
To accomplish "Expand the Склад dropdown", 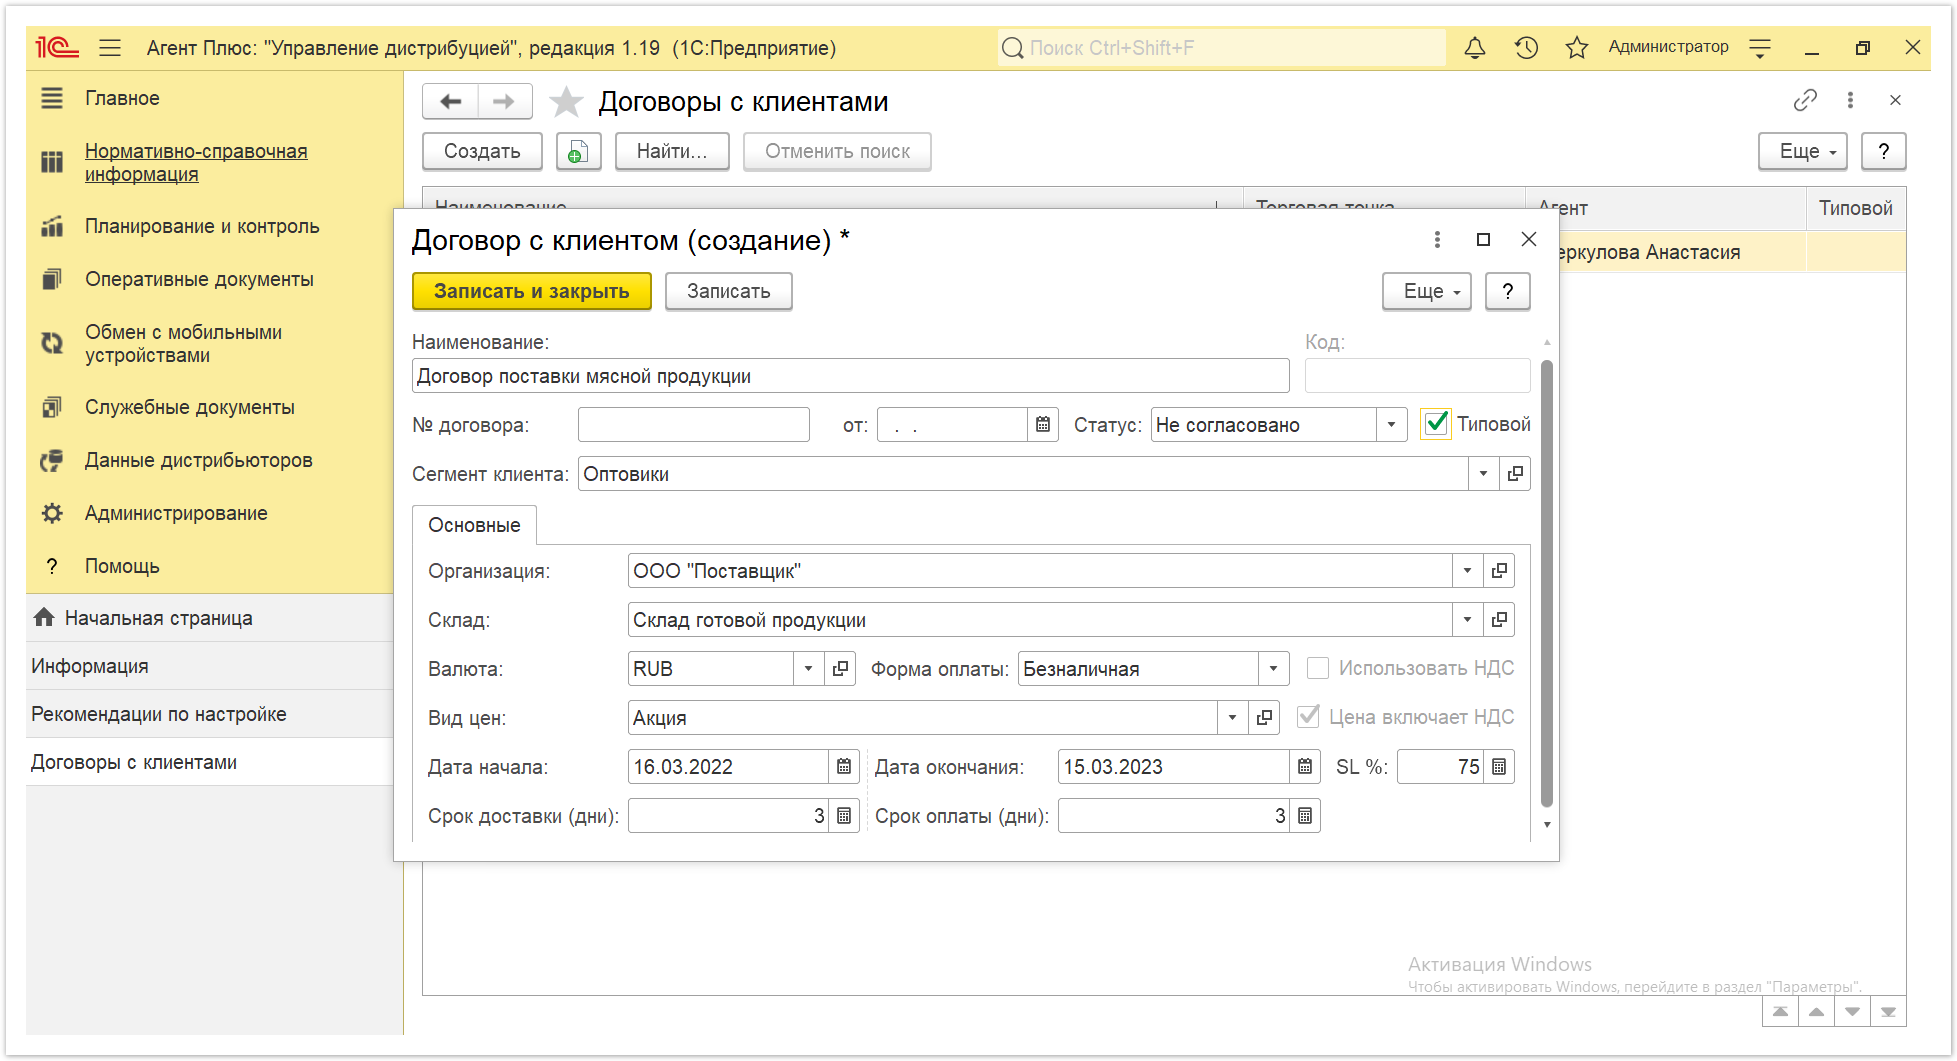I will pyautogui.click(x=1467, y=619).
